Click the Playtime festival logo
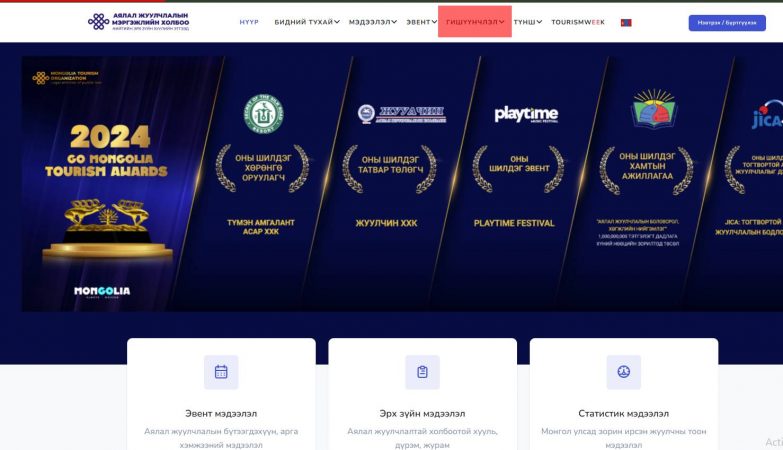783x450 pixels. click(x=526, y=114)
